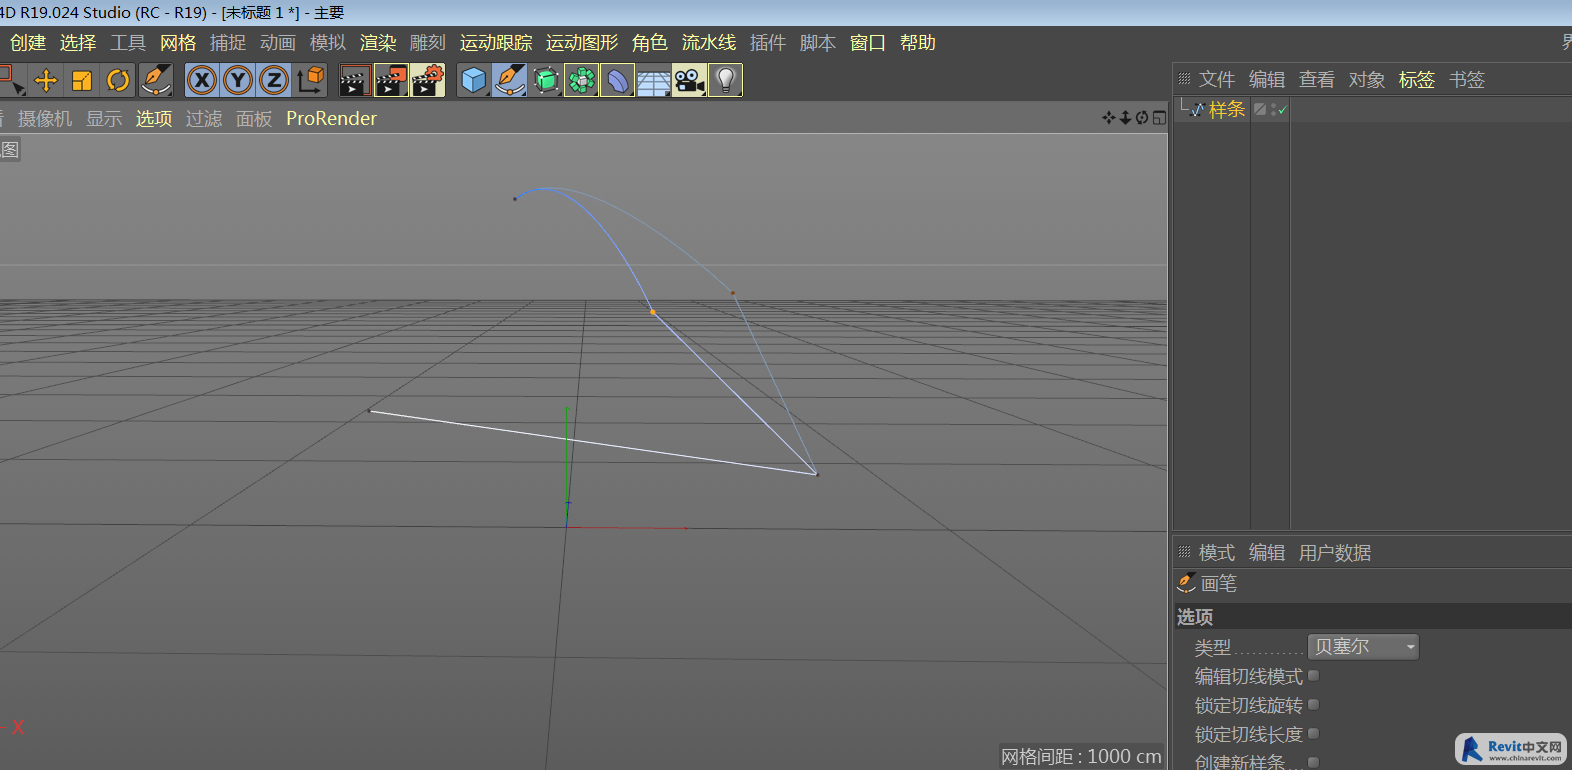Open the floor environment objects group
Image resolution: width=1572 pixels, height=770 pixels.
[654, 80]
